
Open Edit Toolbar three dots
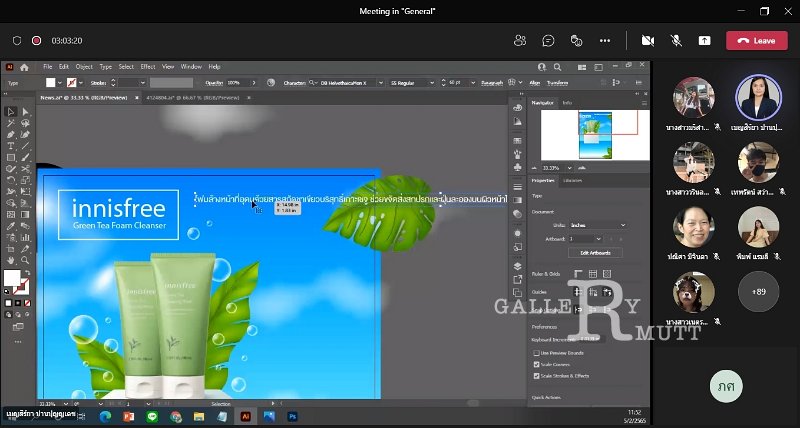(18, 342)
